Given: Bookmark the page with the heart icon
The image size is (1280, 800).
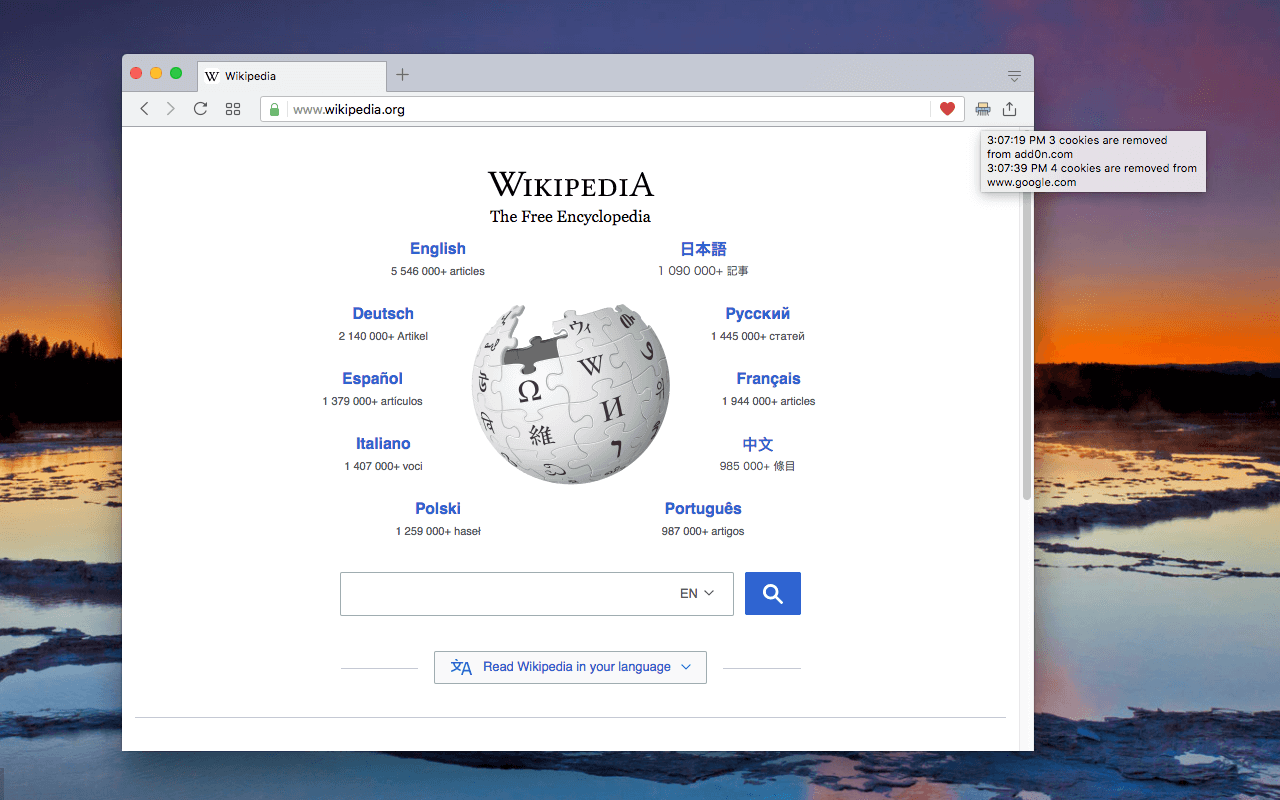Looking at the screenshot, I should pyautogui.click(x=947, y=109).
